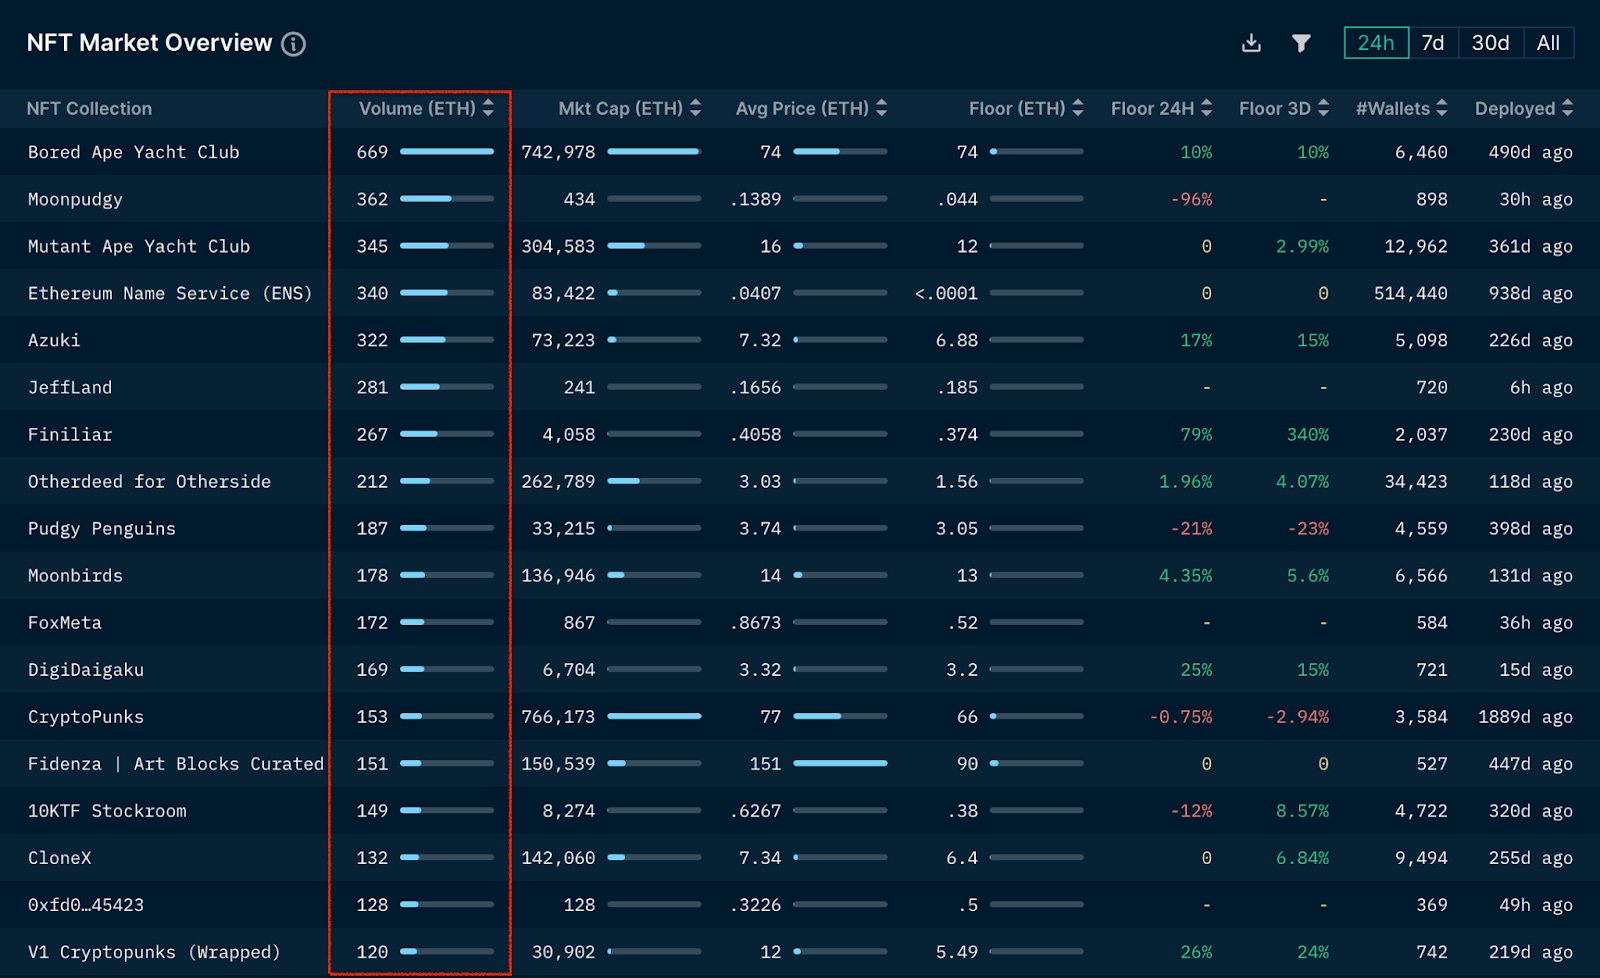Click Bored Ape market cap 742,978

(x=558, y=152)
